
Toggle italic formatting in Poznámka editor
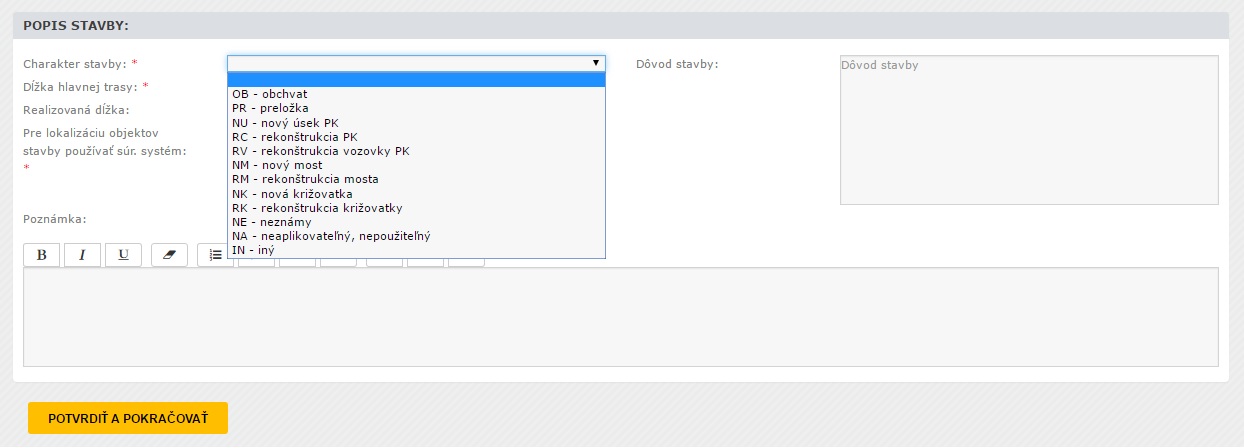pyautogui.click(x=82, y=255)
